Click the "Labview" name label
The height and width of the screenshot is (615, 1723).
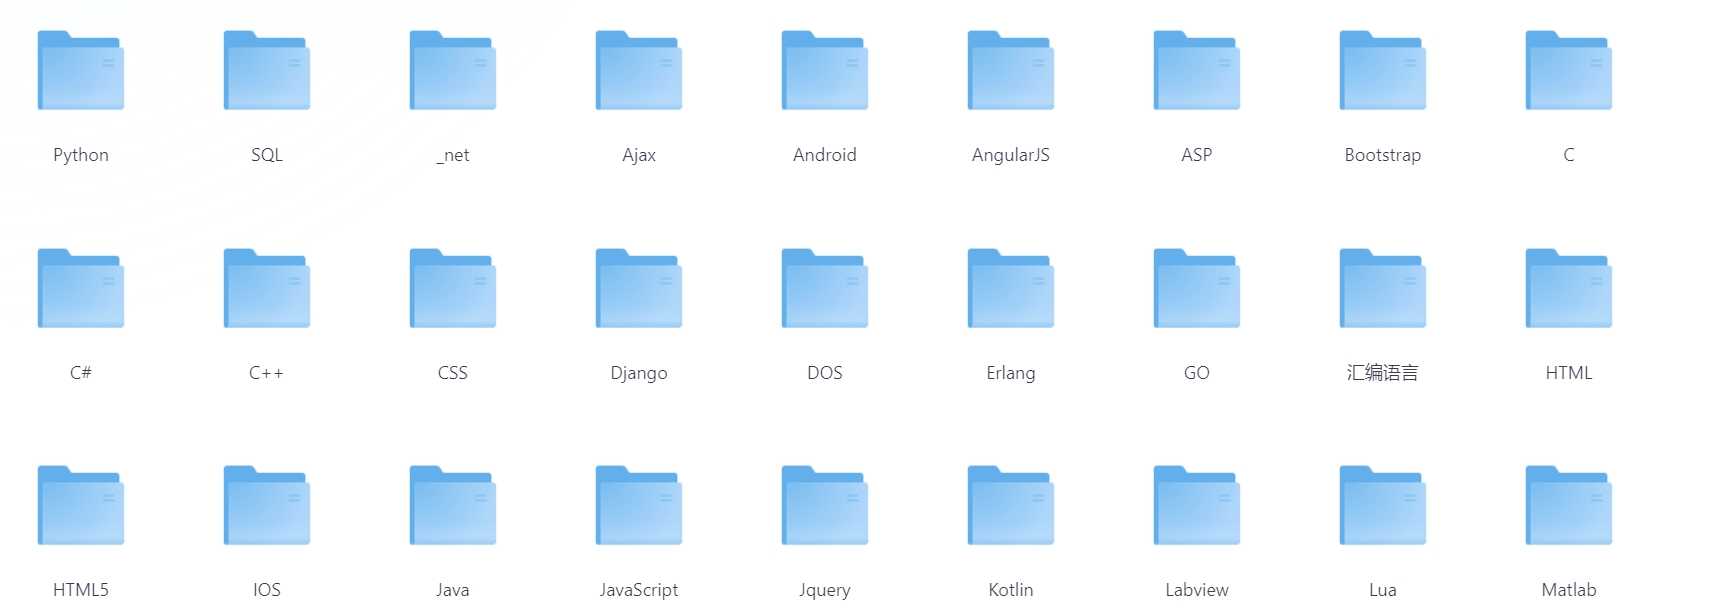[1197, 590]
